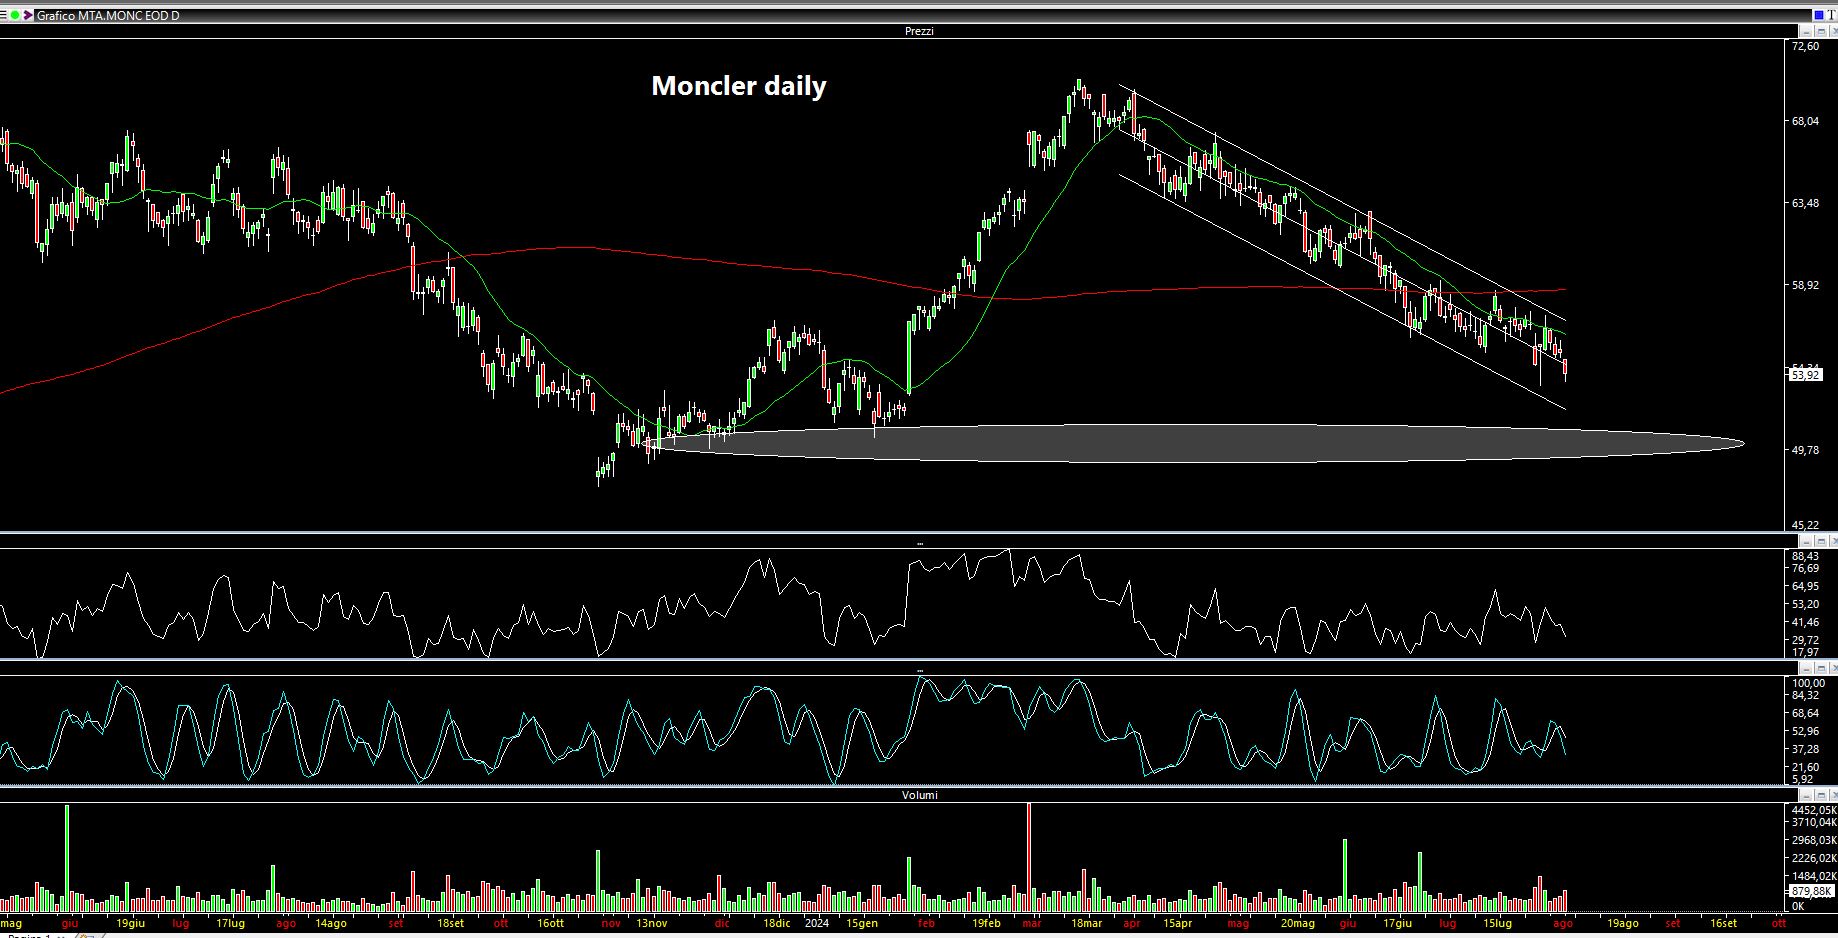1838x938 pixels.
Task: Click the 15gen date label
Action: coord(861,923)
